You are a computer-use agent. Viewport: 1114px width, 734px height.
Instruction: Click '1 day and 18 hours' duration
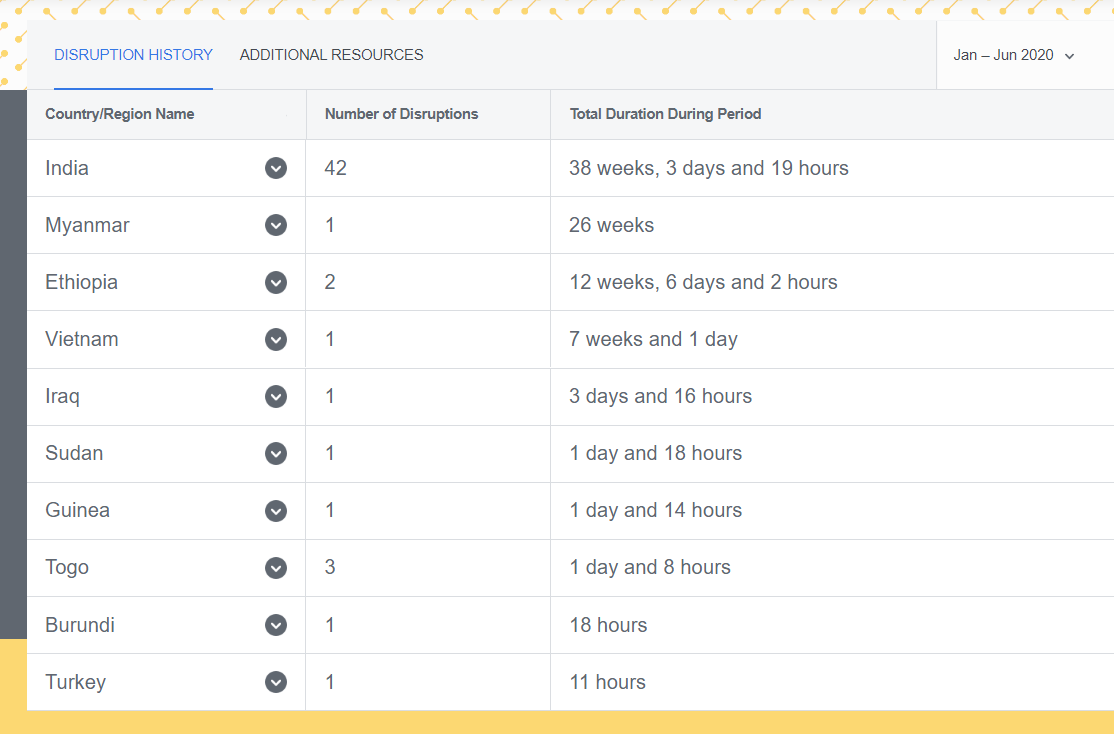[x=656, y=453]
